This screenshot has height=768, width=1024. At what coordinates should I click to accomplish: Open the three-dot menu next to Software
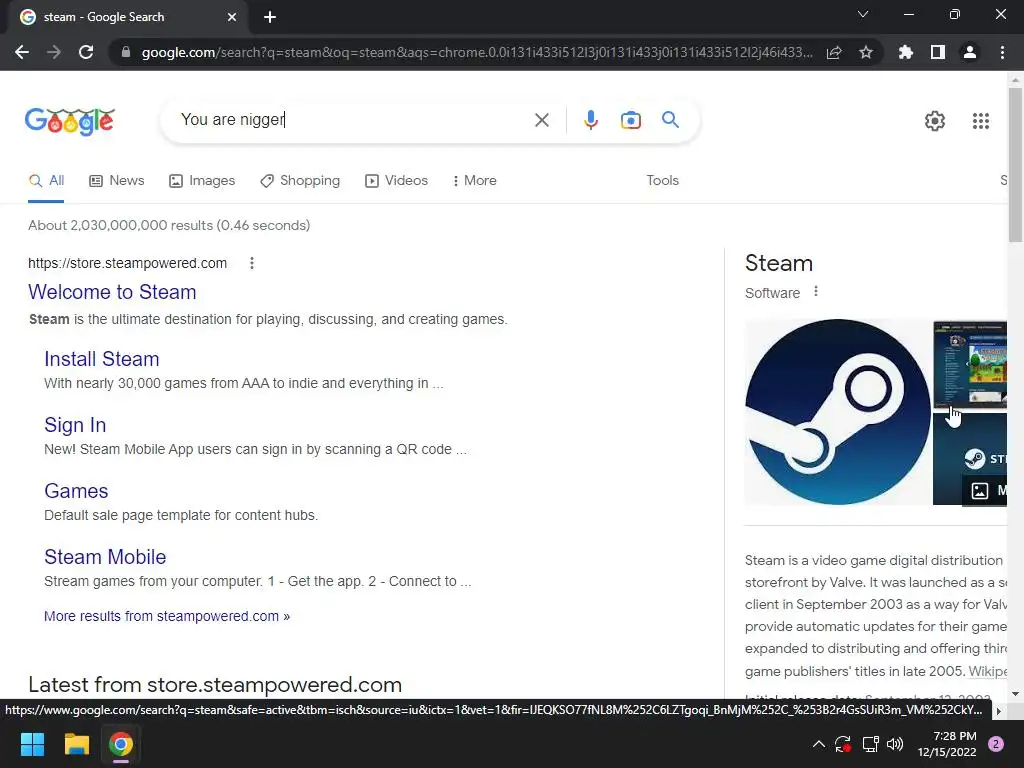[816, 292]
